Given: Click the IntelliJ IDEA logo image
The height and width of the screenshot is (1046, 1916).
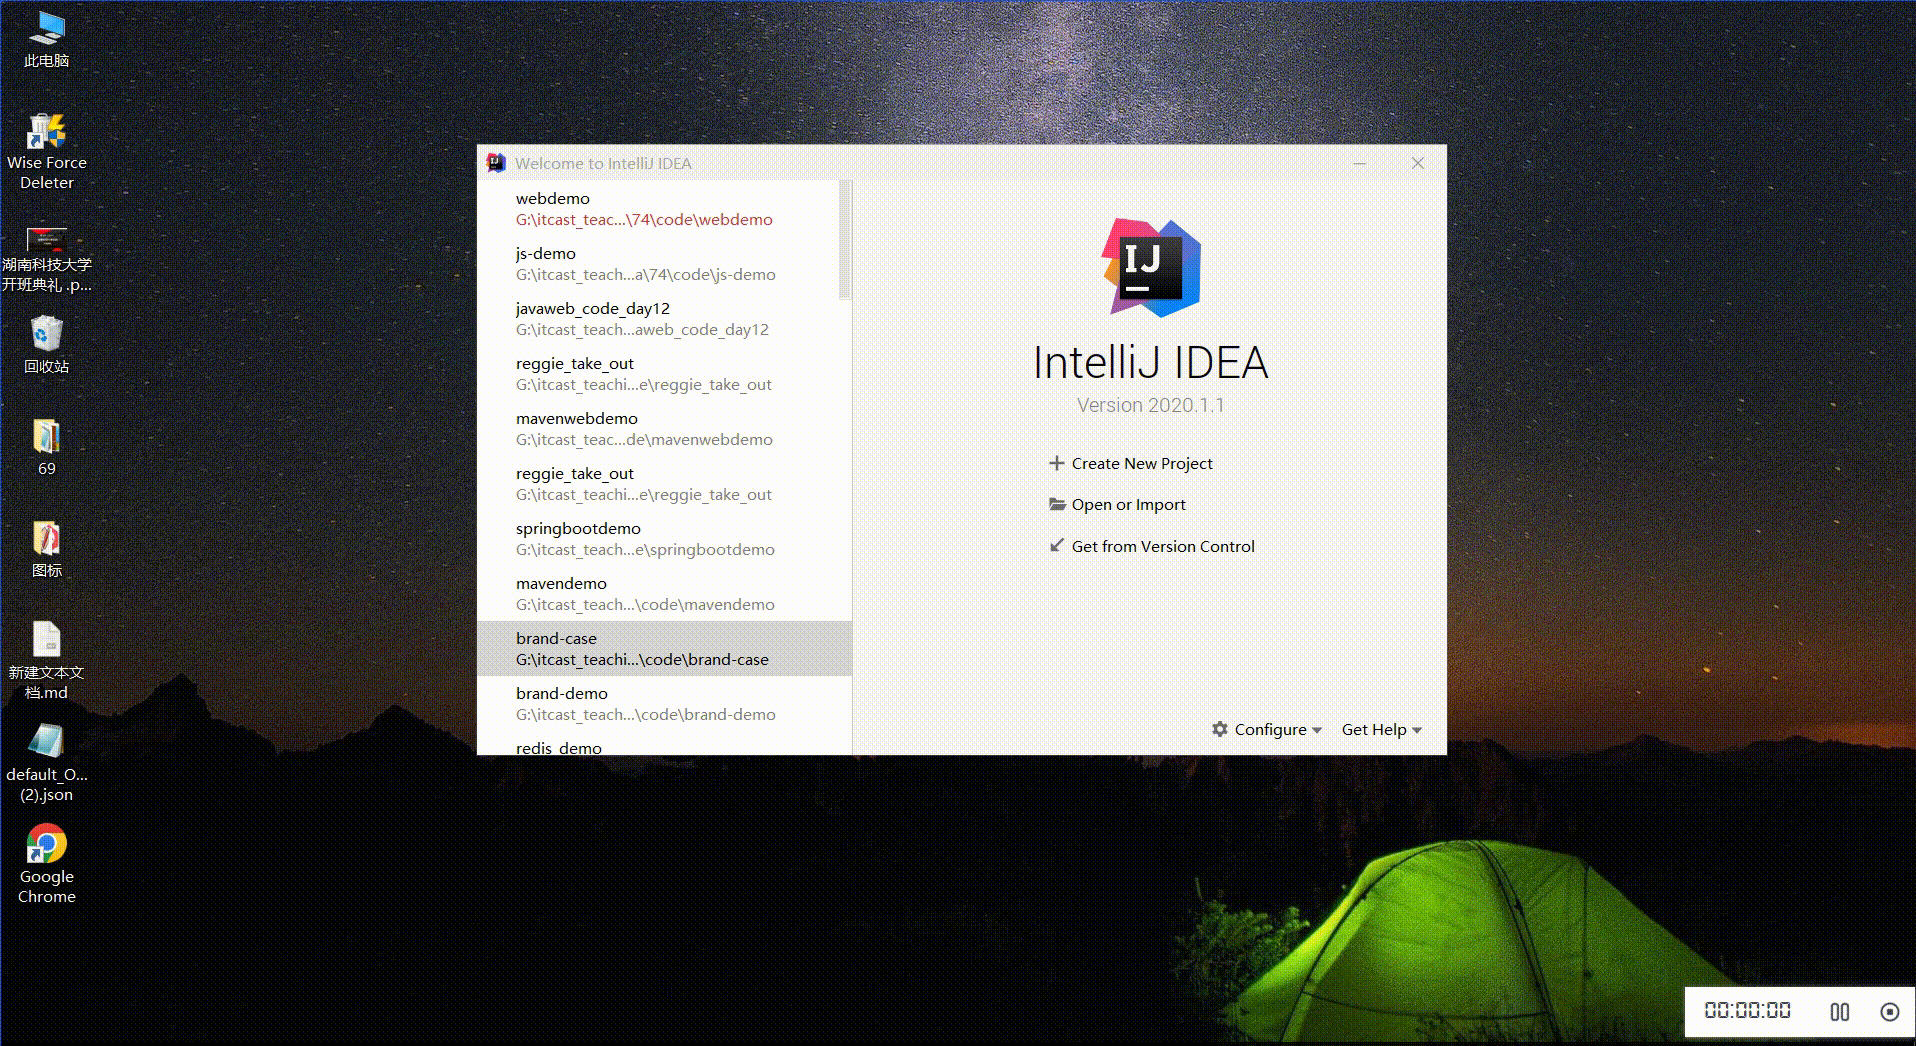Looking at the screenshot, I should pos(1151,268).
